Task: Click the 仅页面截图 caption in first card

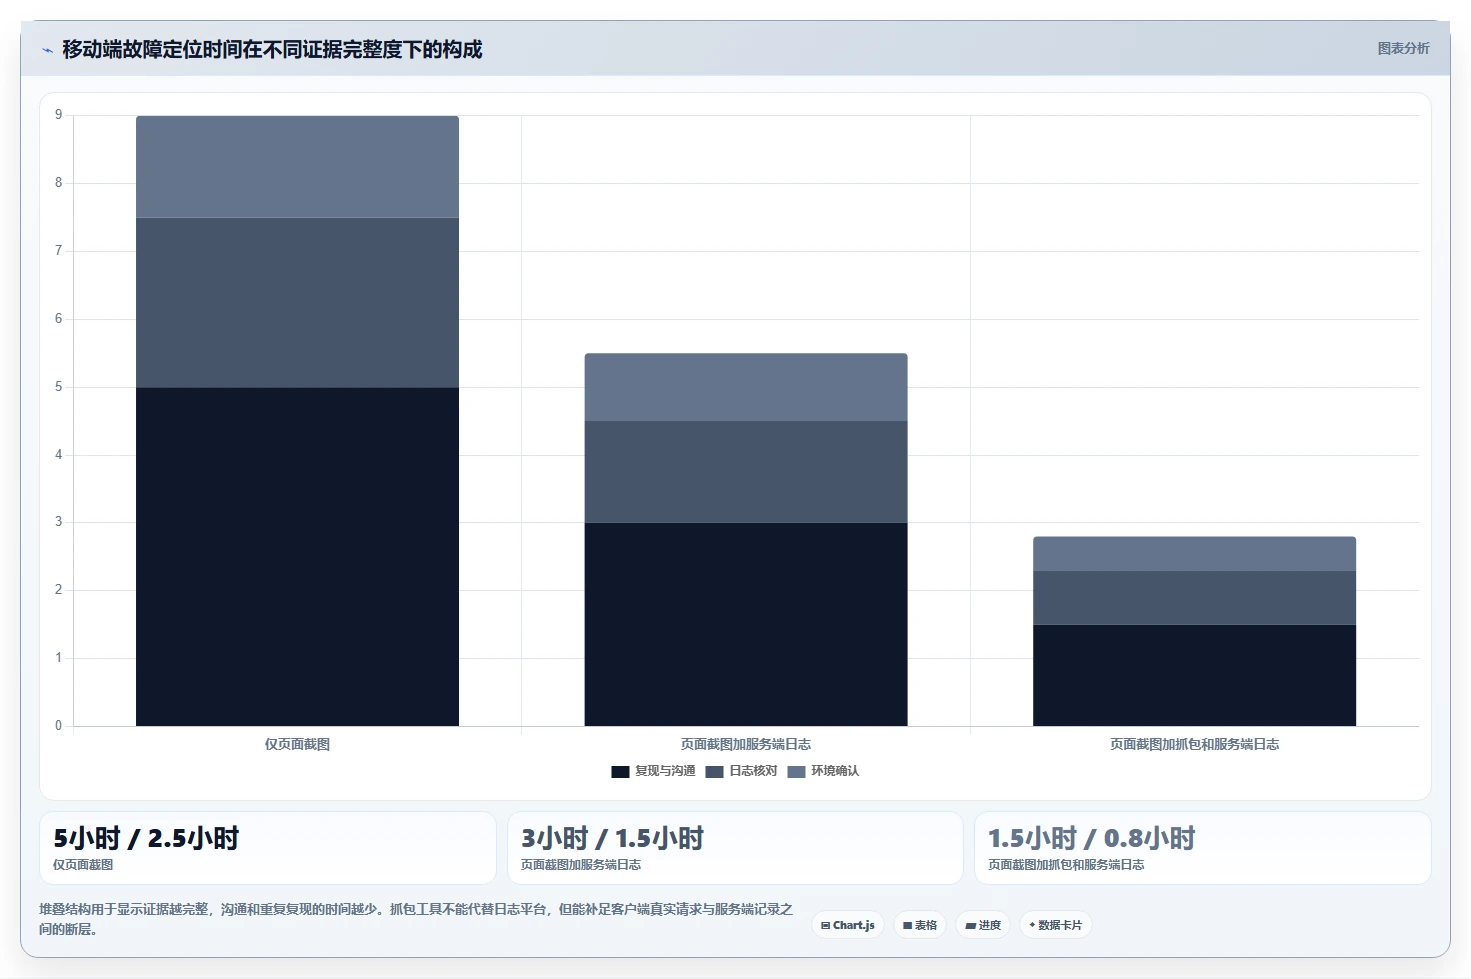Action: coord(83,865)
